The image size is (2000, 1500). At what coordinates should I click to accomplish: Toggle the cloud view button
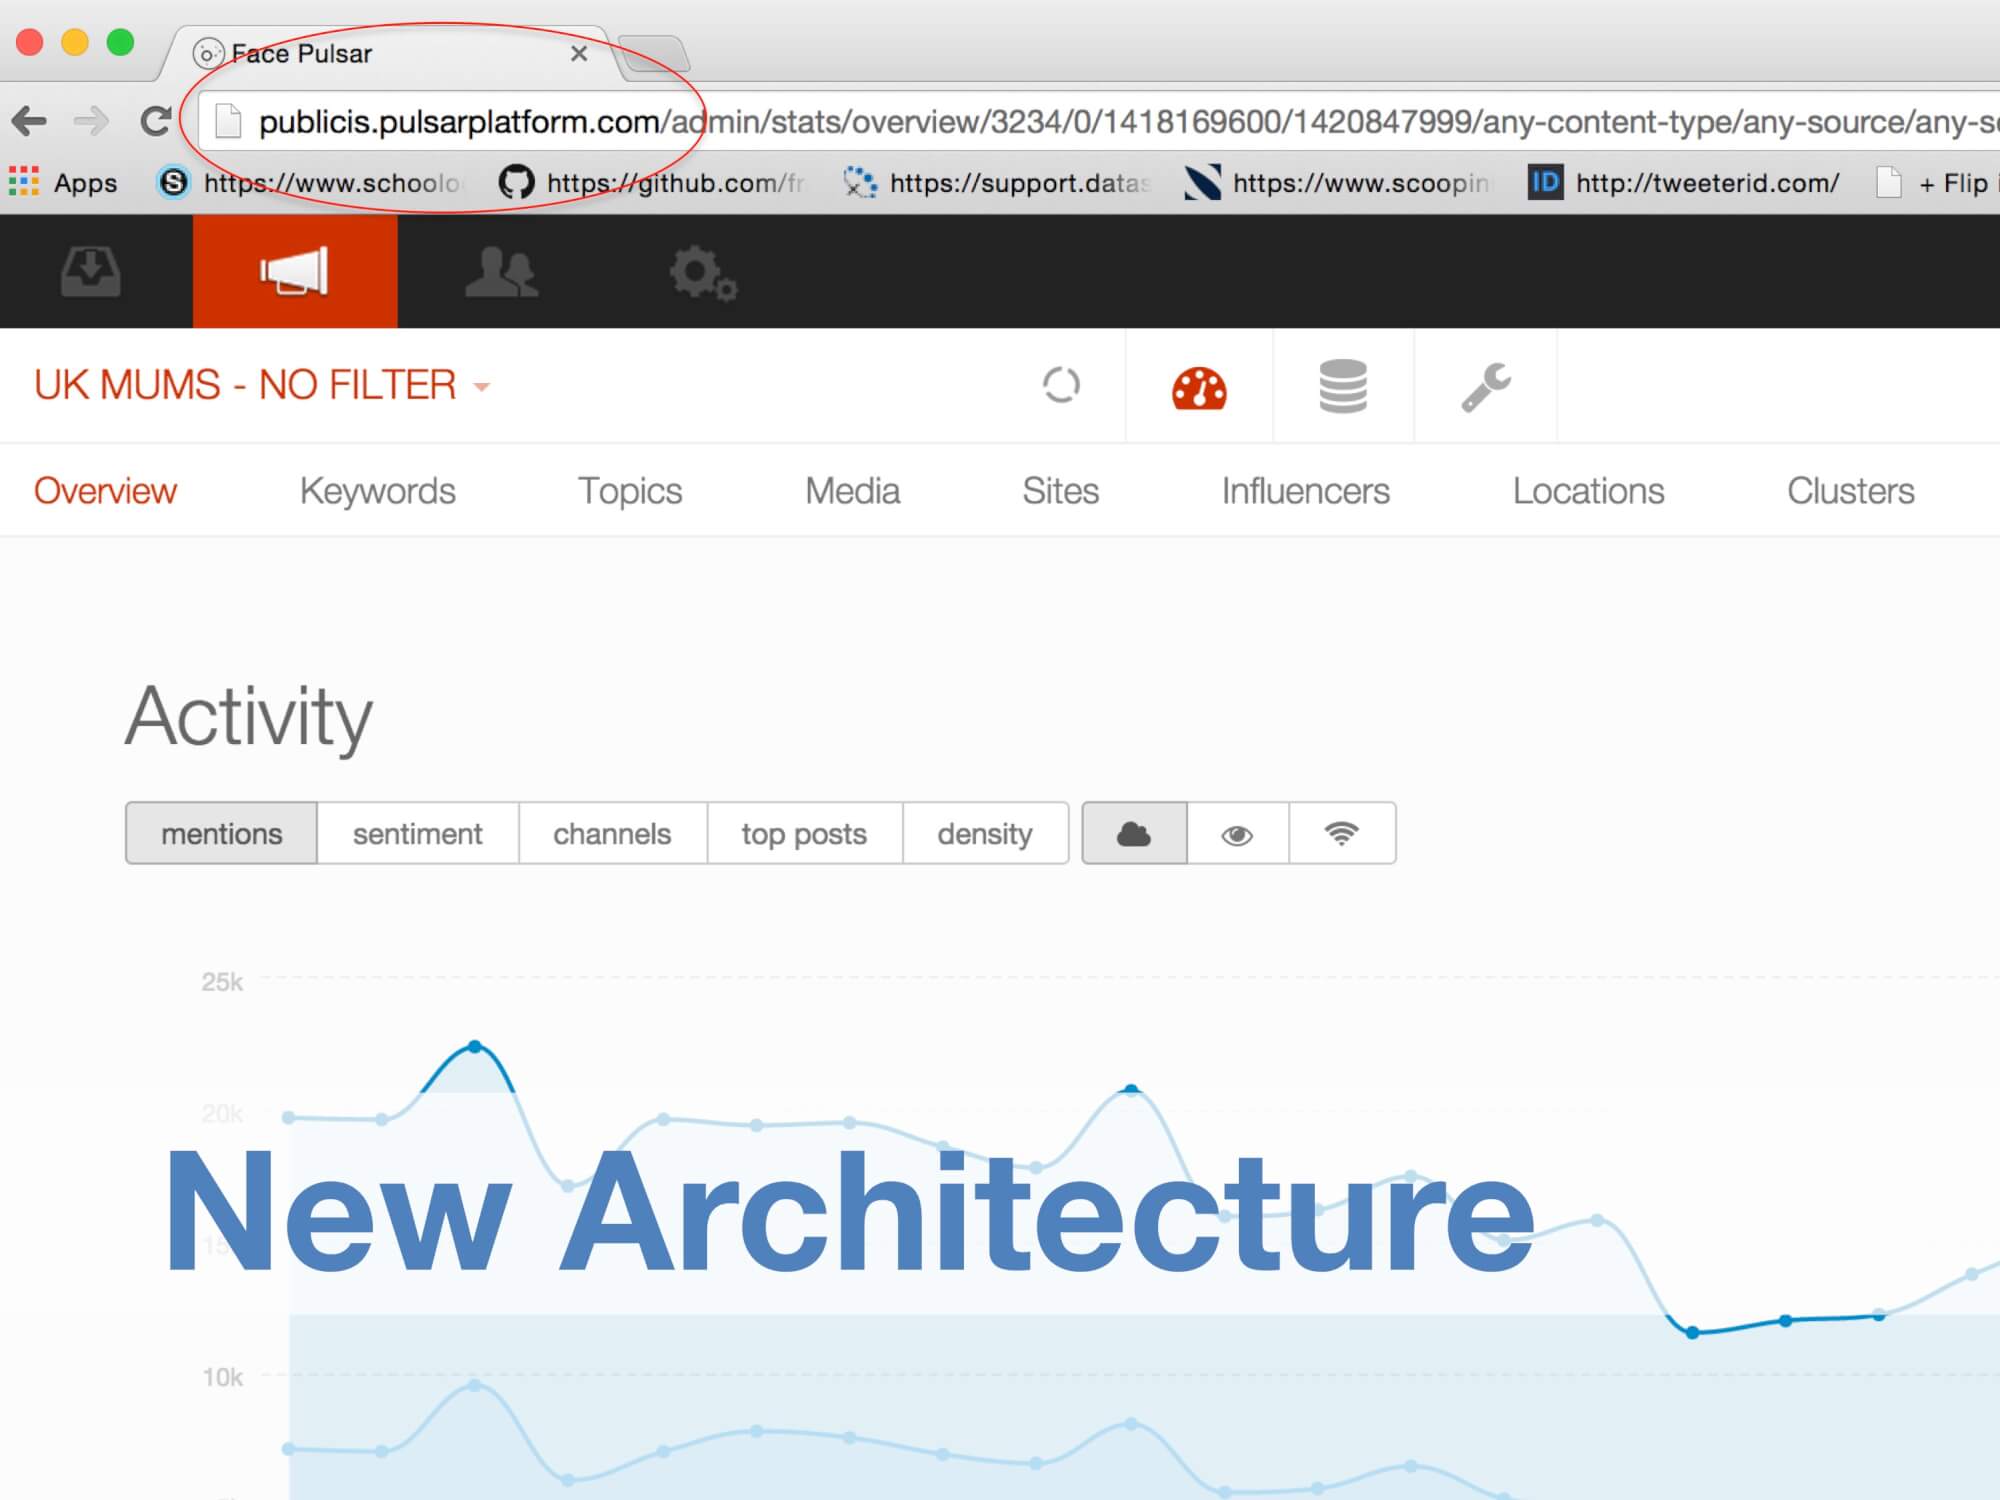pos(1134,834)
